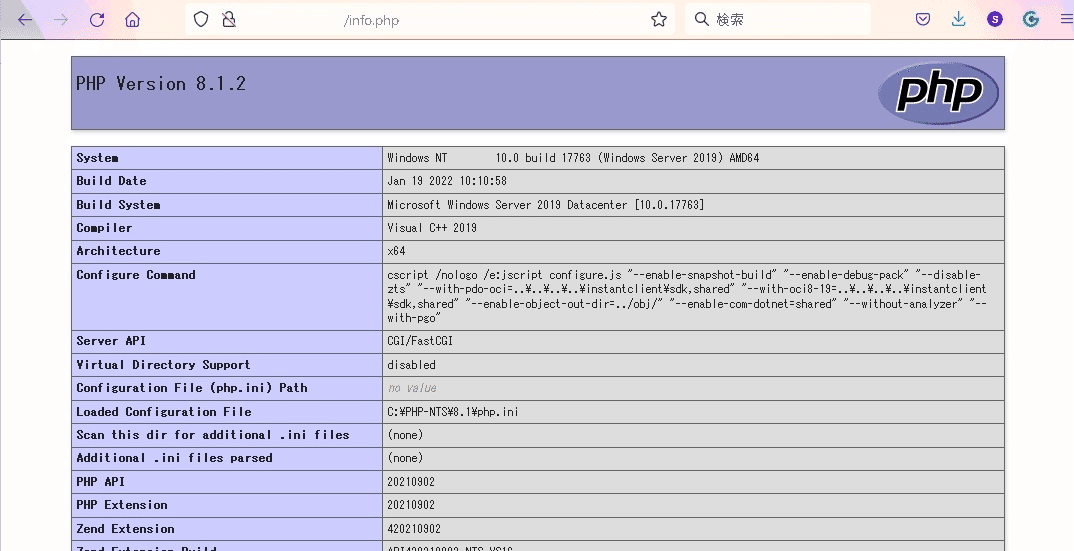Select the Architecture label
Image resolution: width=1074 pixels, height=551 pixels.
point(118,251)
